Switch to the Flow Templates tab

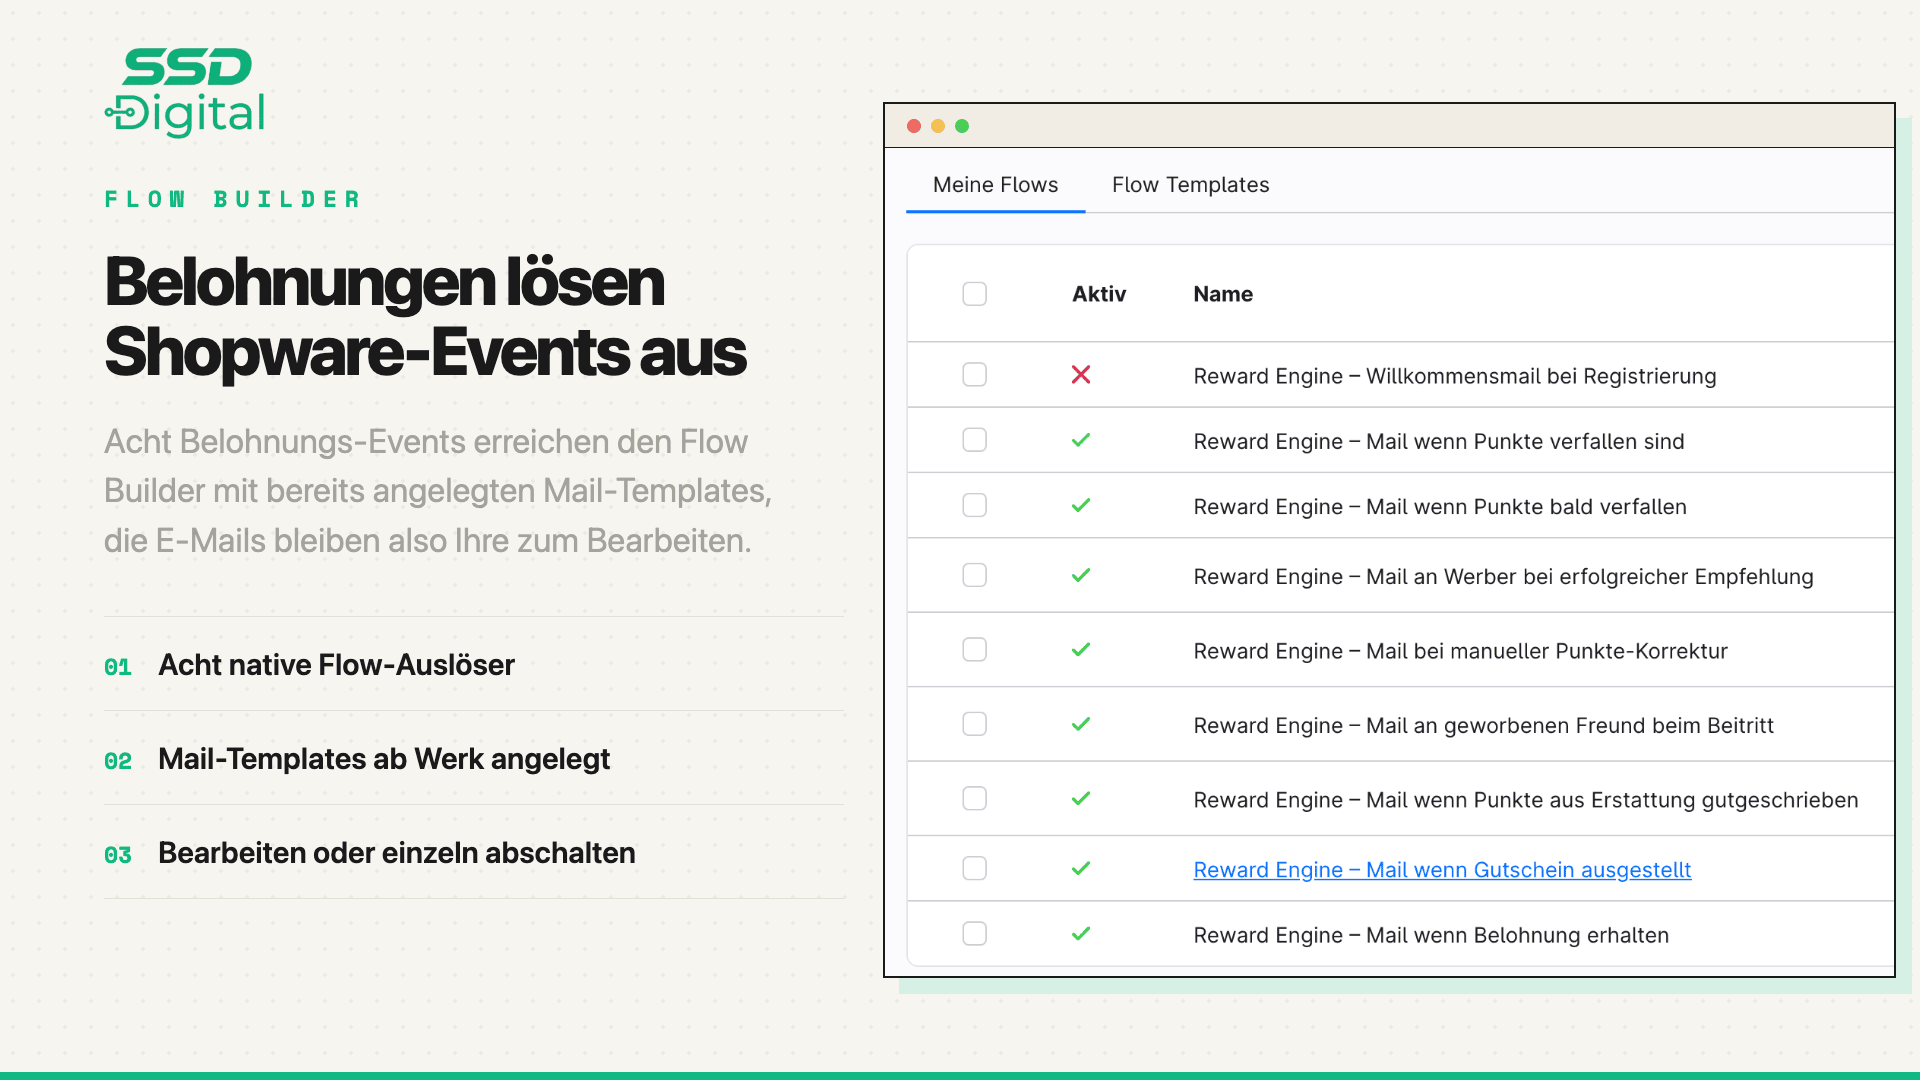1190,185
